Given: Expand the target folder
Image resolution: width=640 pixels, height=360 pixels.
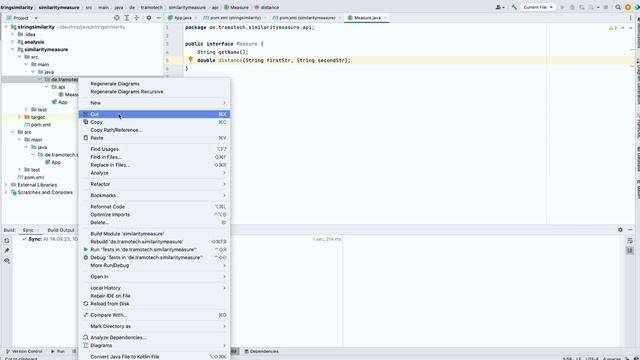Looking at the screenshot, I should [x=19, y=117].
